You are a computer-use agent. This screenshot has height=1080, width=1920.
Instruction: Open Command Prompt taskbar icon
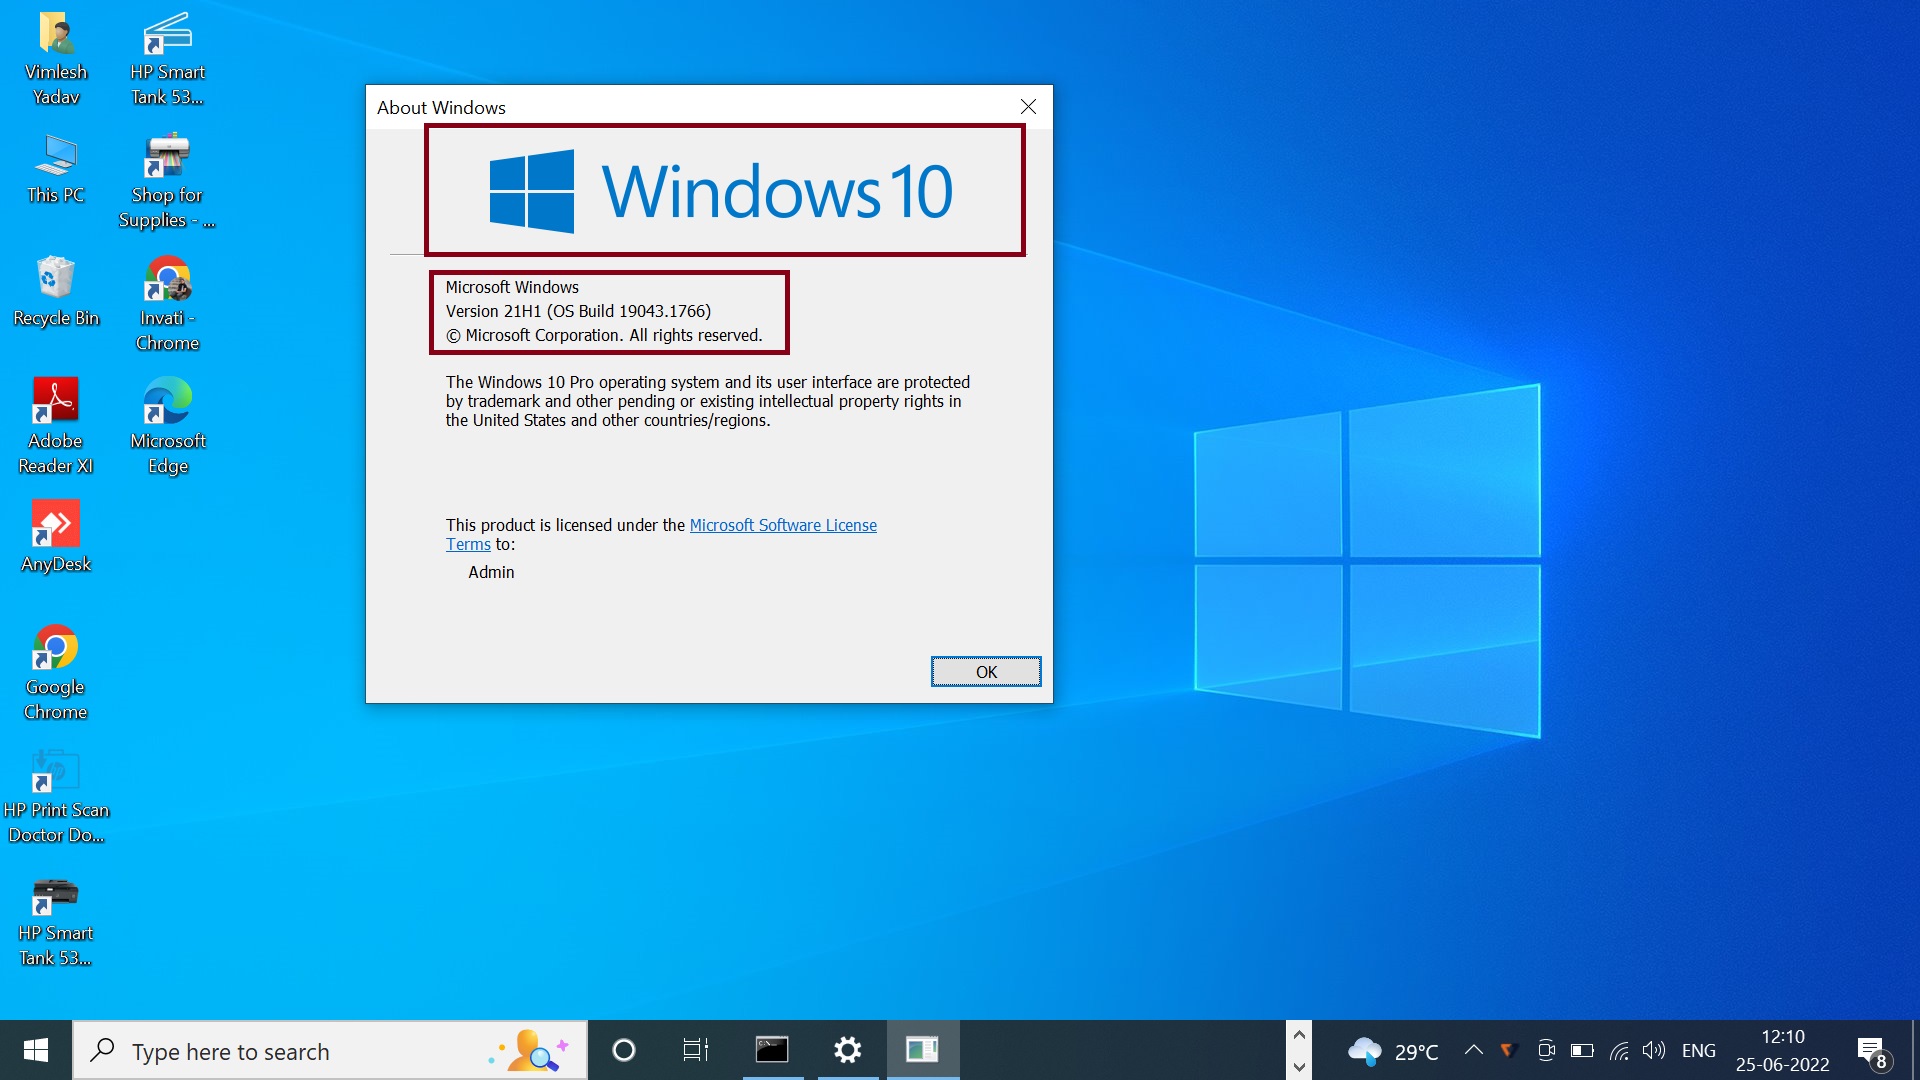tap(772, 1050)
